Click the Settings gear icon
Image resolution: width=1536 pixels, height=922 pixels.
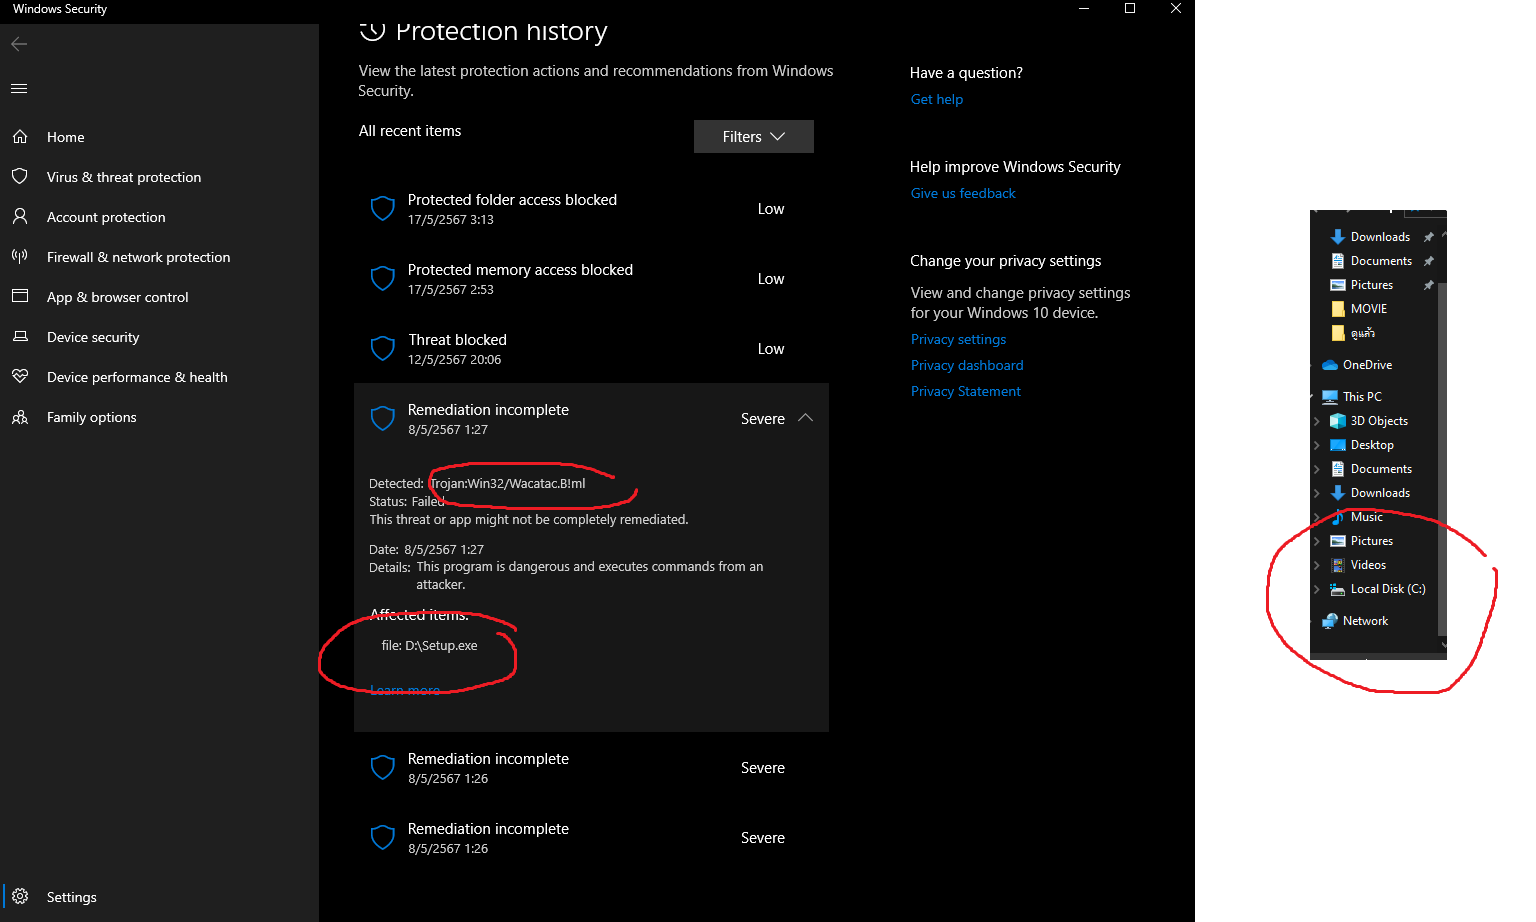pos(20,897)
